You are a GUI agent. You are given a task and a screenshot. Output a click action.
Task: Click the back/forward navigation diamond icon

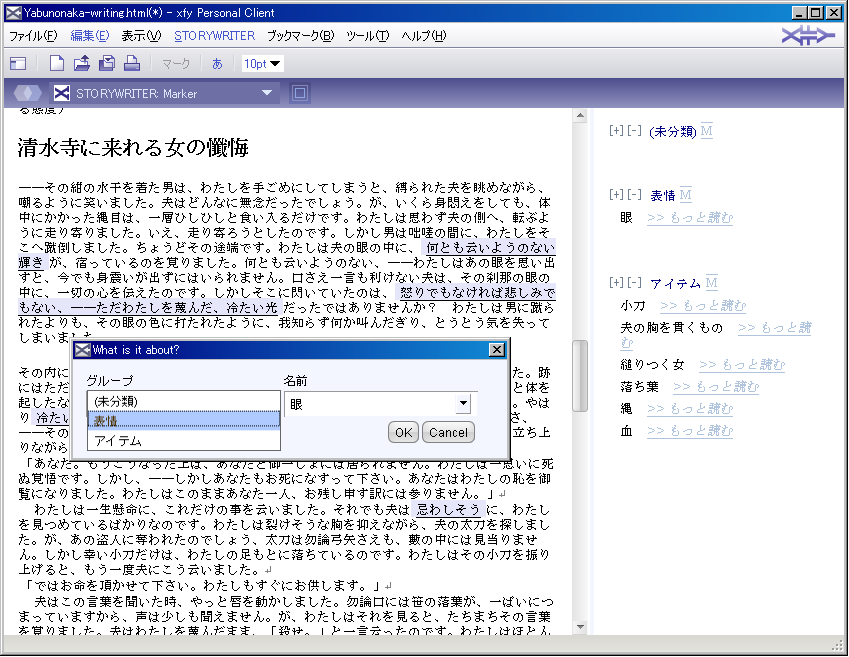pyautogui.click(x=28, y=93)
